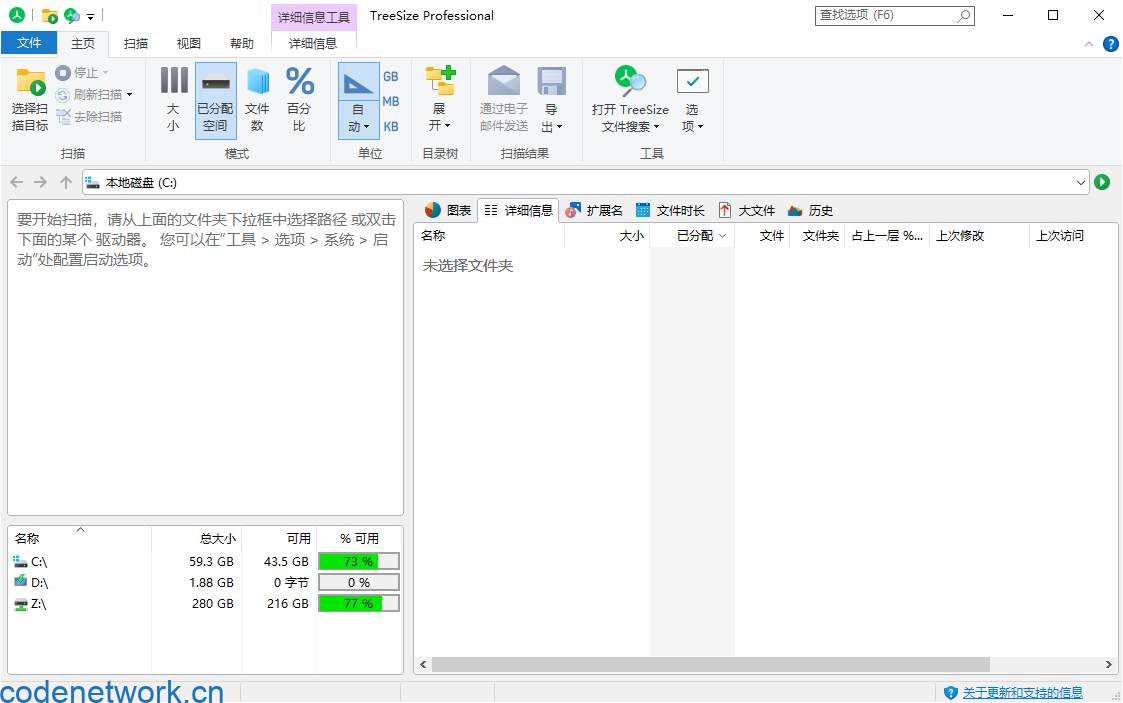Screen dimensions: 1123x703
Task: Toggle automatic unit selection
Action: click(358, 101)
